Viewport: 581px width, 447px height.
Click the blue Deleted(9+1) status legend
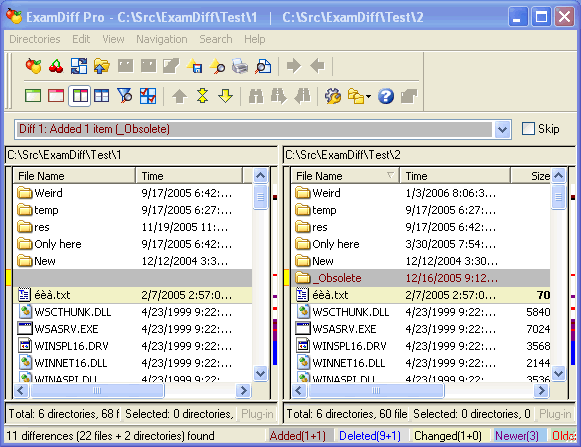370,436
